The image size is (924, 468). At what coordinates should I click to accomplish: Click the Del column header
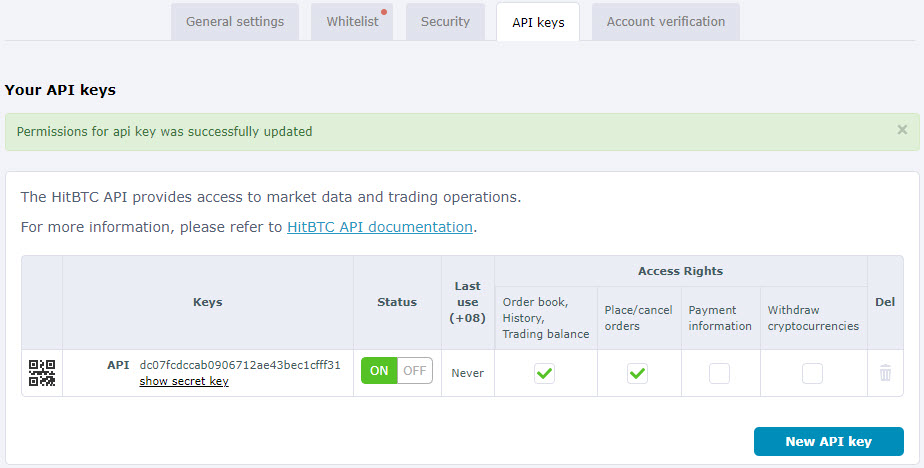[885, 302]
